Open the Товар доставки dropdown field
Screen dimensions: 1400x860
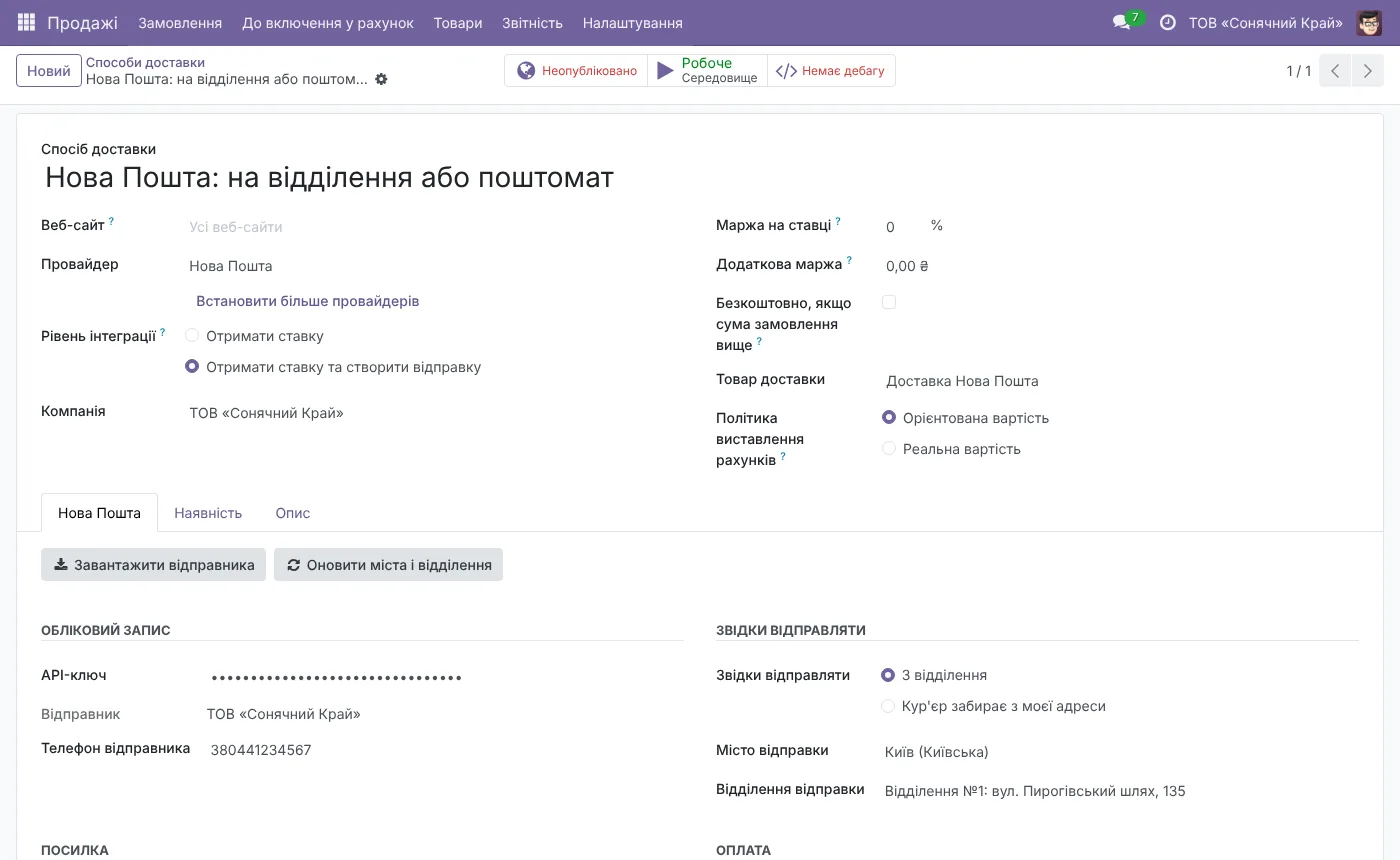1121,381
